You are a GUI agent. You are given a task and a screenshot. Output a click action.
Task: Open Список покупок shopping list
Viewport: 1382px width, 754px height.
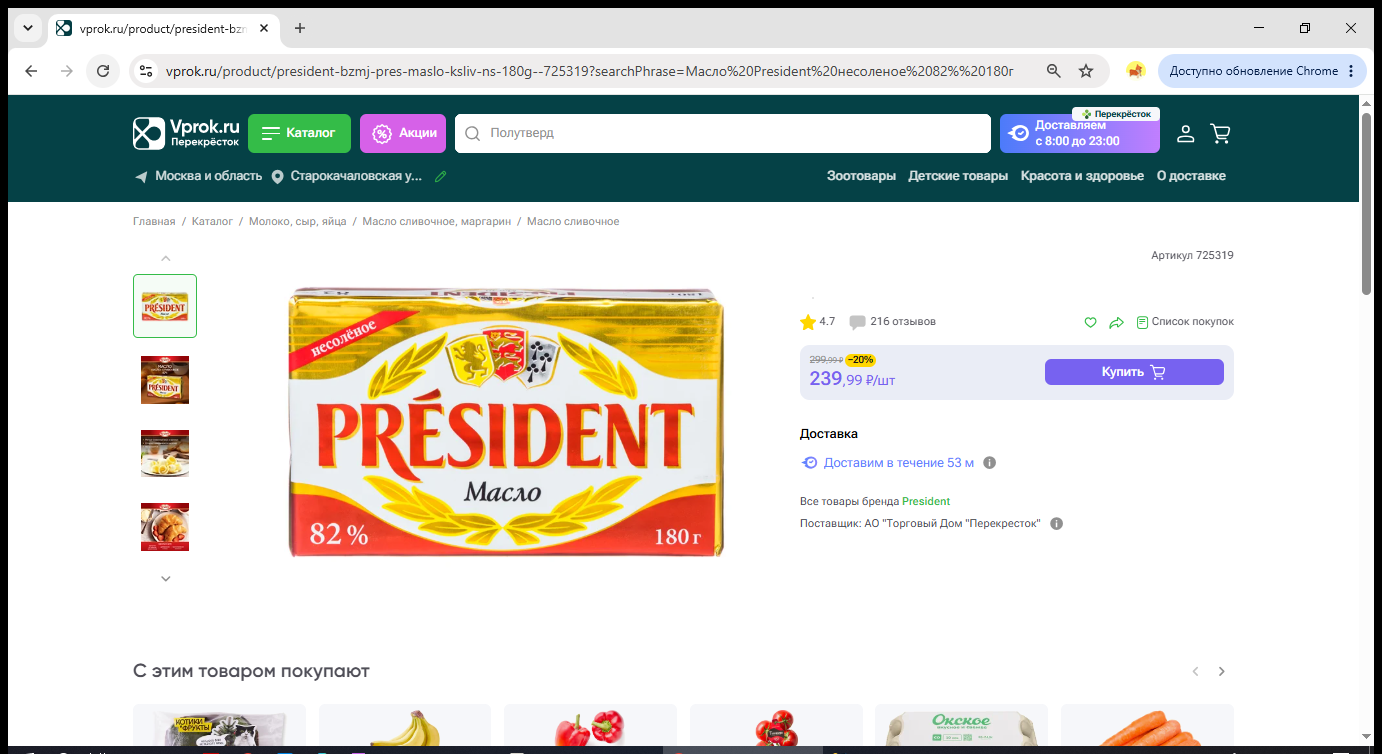pos(1185,322)
